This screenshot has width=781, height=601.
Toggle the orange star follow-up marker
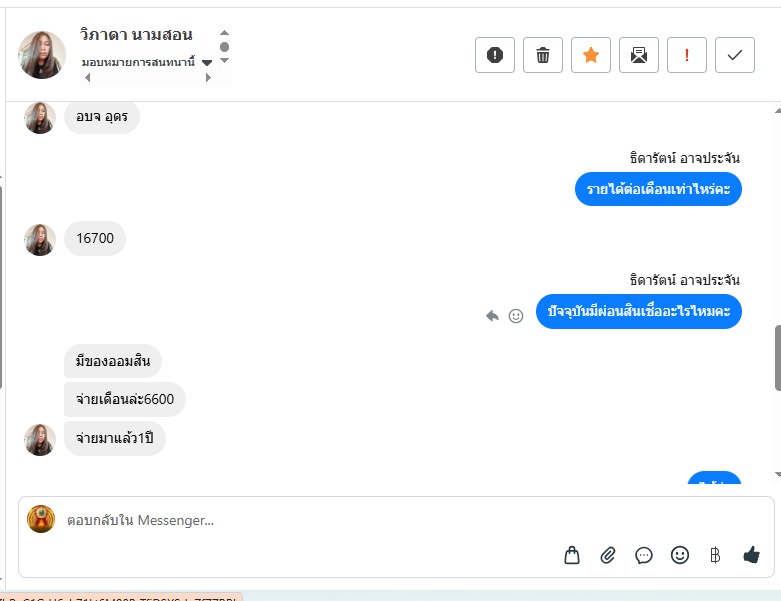coord(591,55)
